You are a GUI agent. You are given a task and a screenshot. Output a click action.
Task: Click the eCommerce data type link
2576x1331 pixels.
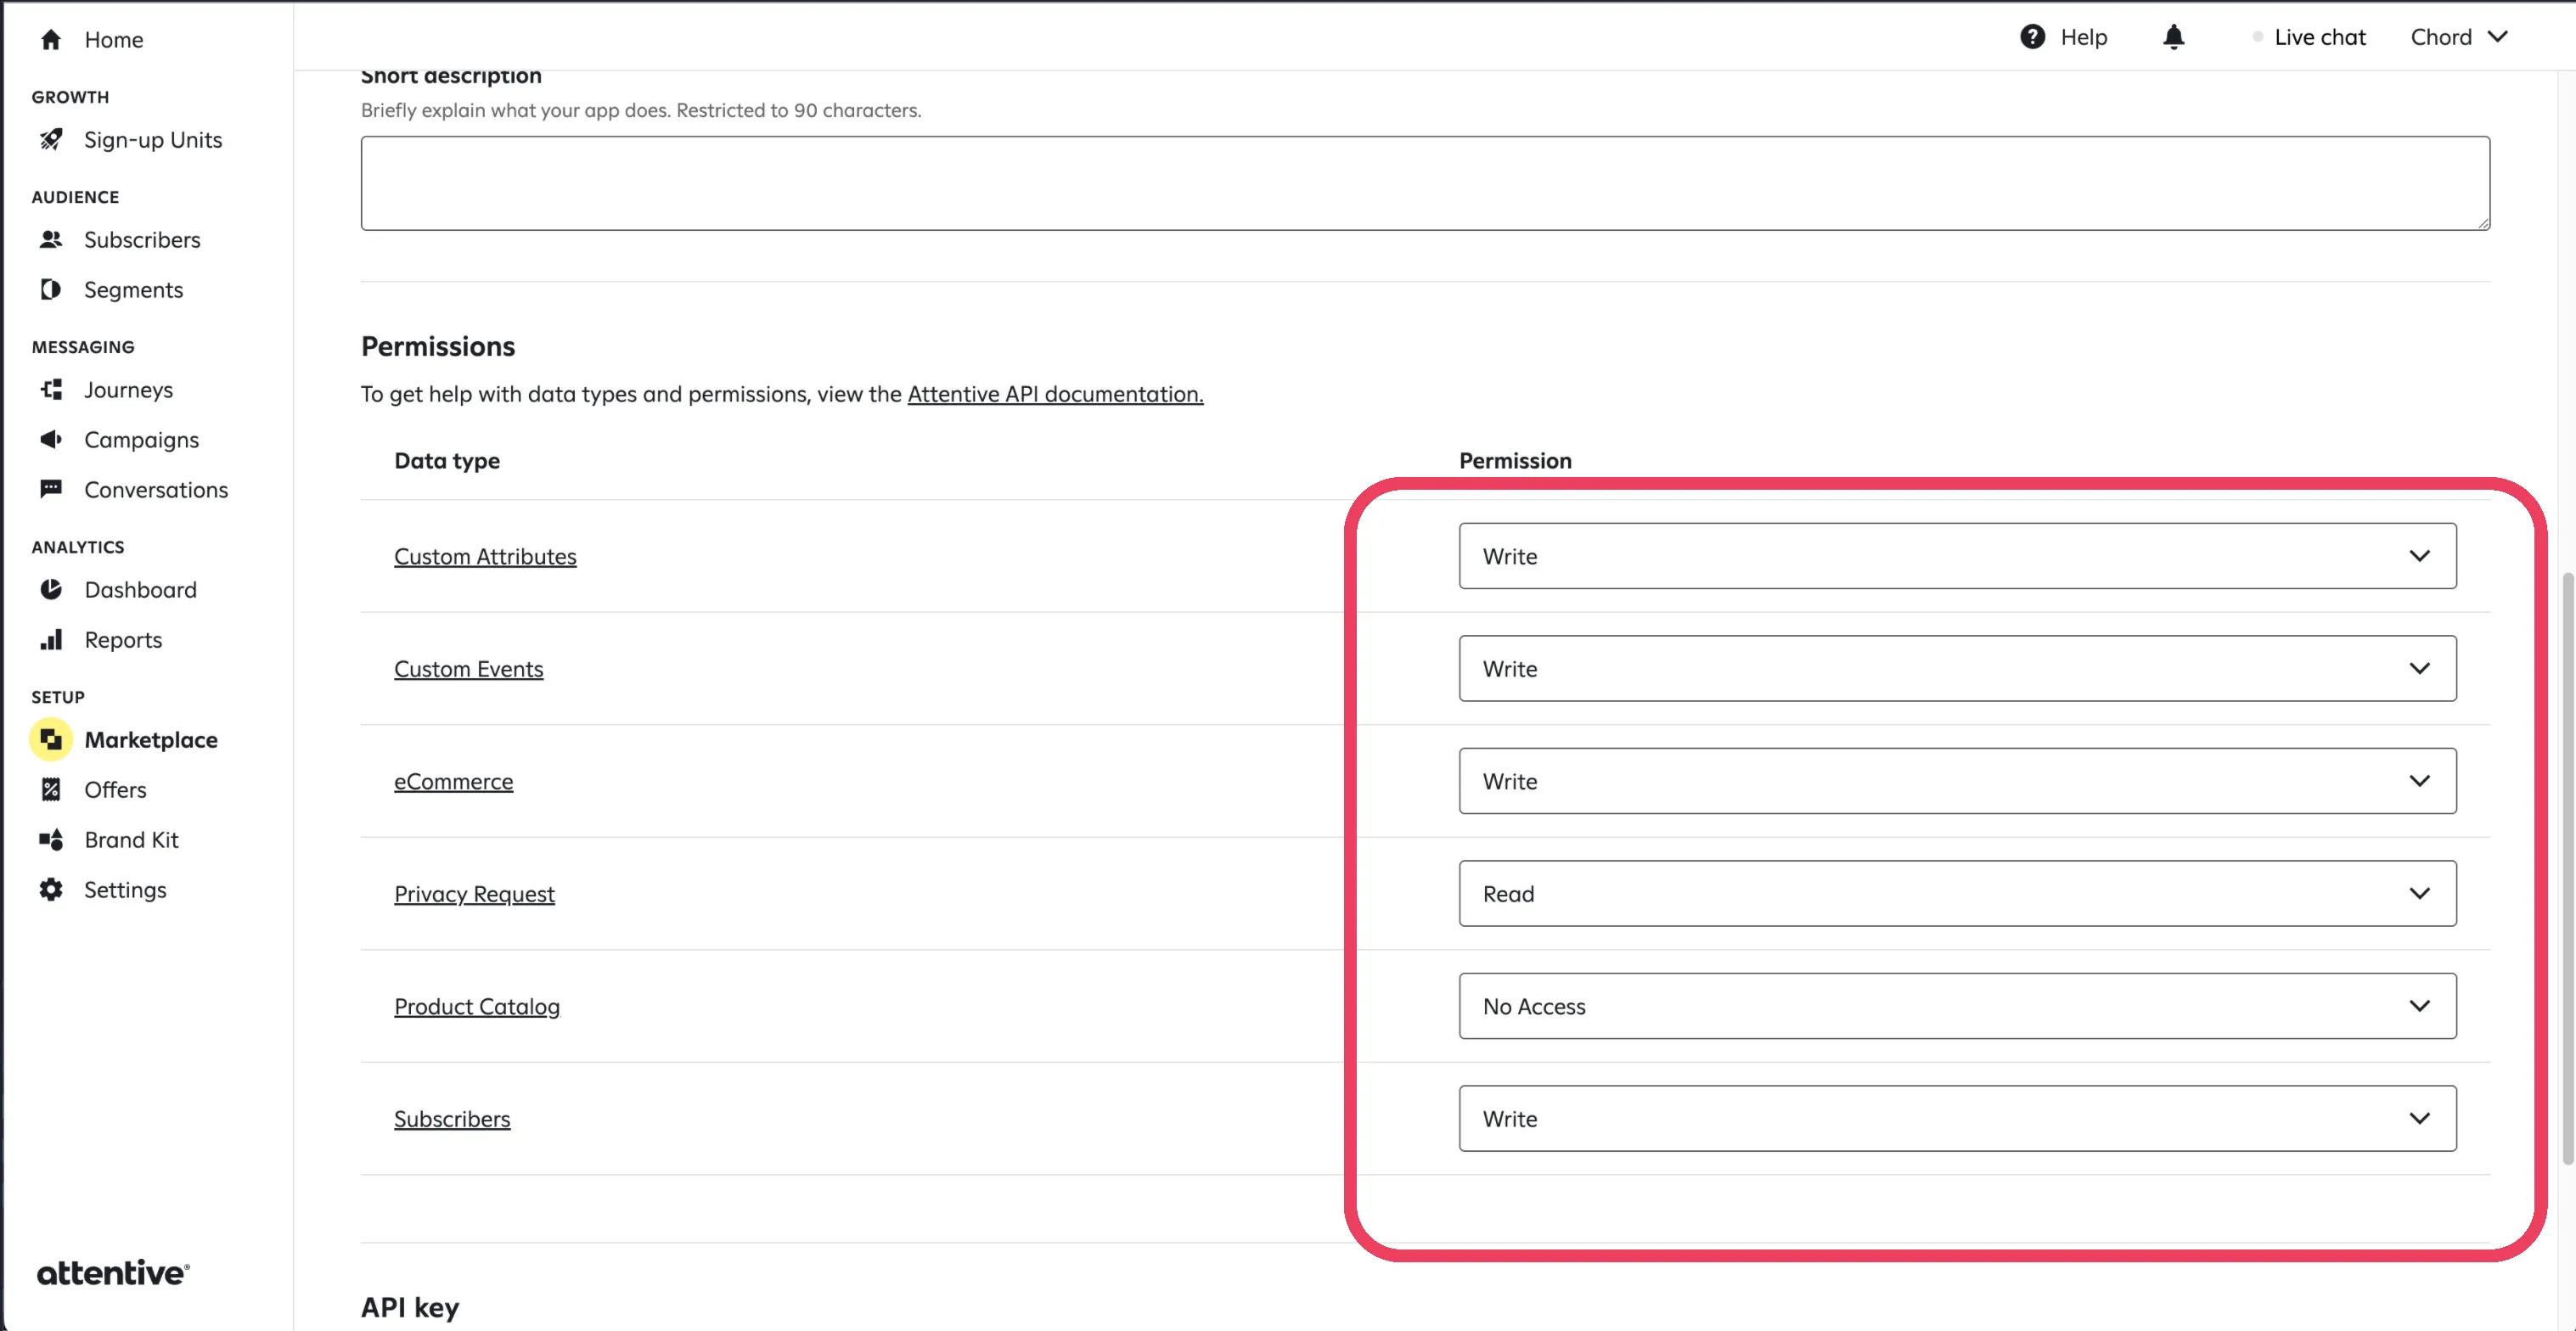point(454,781)
